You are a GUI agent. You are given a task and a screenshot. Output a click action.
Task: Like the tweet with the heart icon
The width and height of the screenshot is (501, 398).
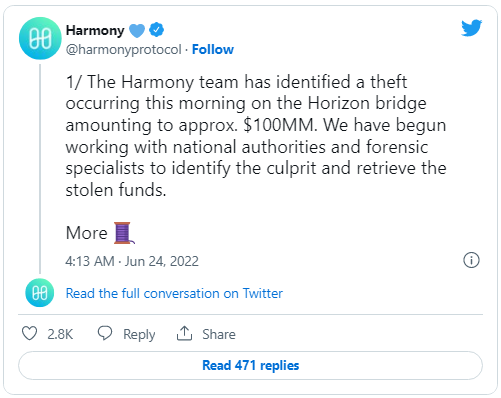[29, 333]
